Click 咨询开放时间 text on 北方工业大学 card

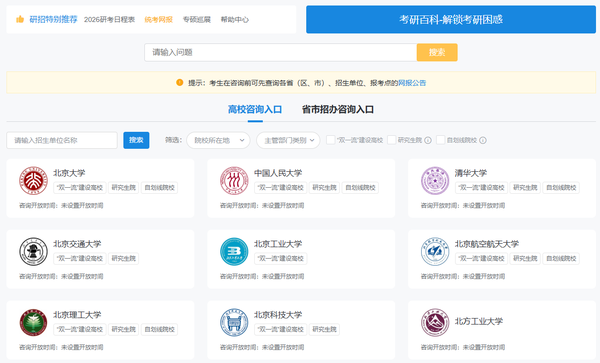(x=463, y=348)
